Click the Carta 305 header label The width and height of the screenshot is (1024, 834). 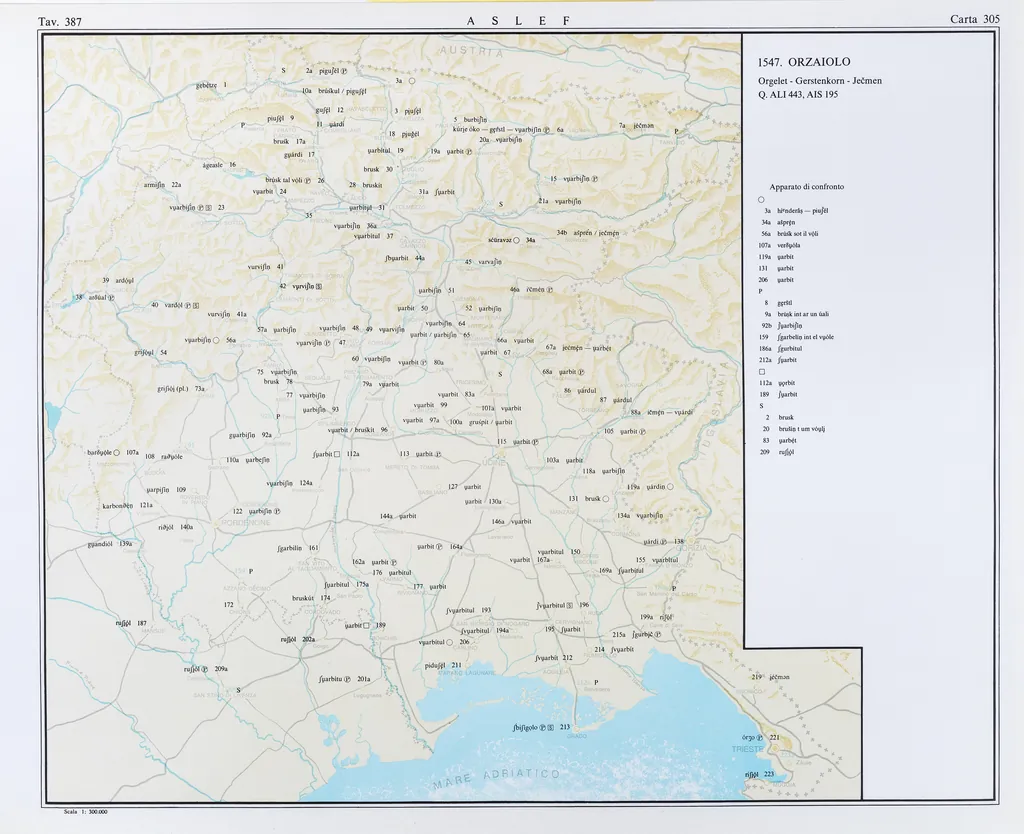pyautogui.click(x=976, y=19)
